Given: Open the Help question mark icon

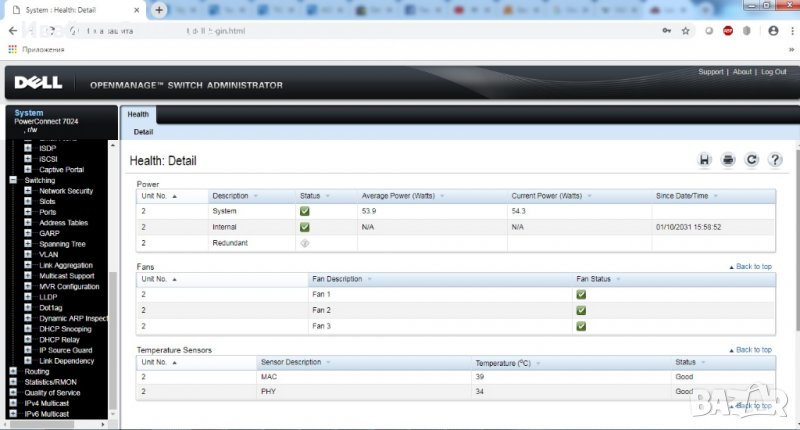Looking at the screenshot, I should click(x=774, y=160).
